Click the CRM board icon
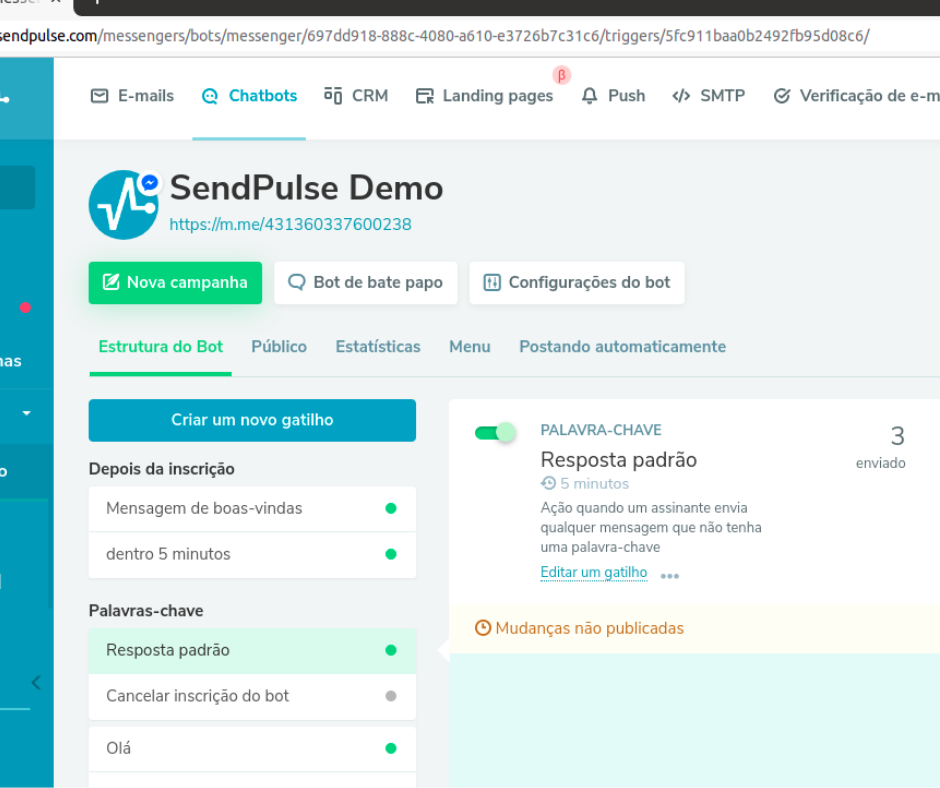 [x=333, y=95]
